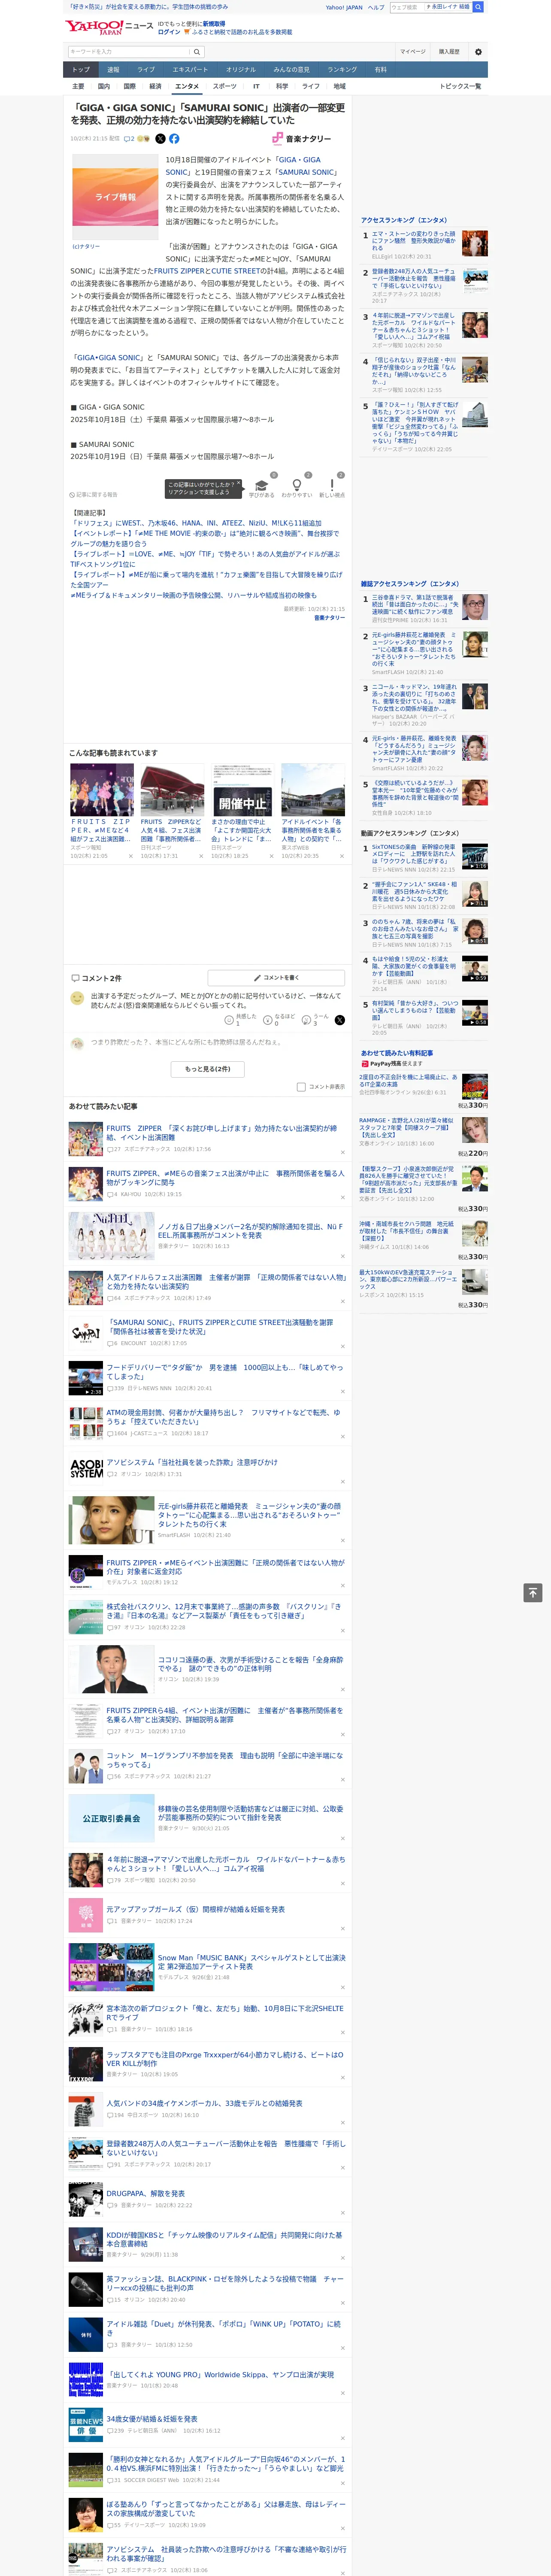
Task: Click the blue web search magnifier button
Action: pyautogui.click(x=478, y=7)
